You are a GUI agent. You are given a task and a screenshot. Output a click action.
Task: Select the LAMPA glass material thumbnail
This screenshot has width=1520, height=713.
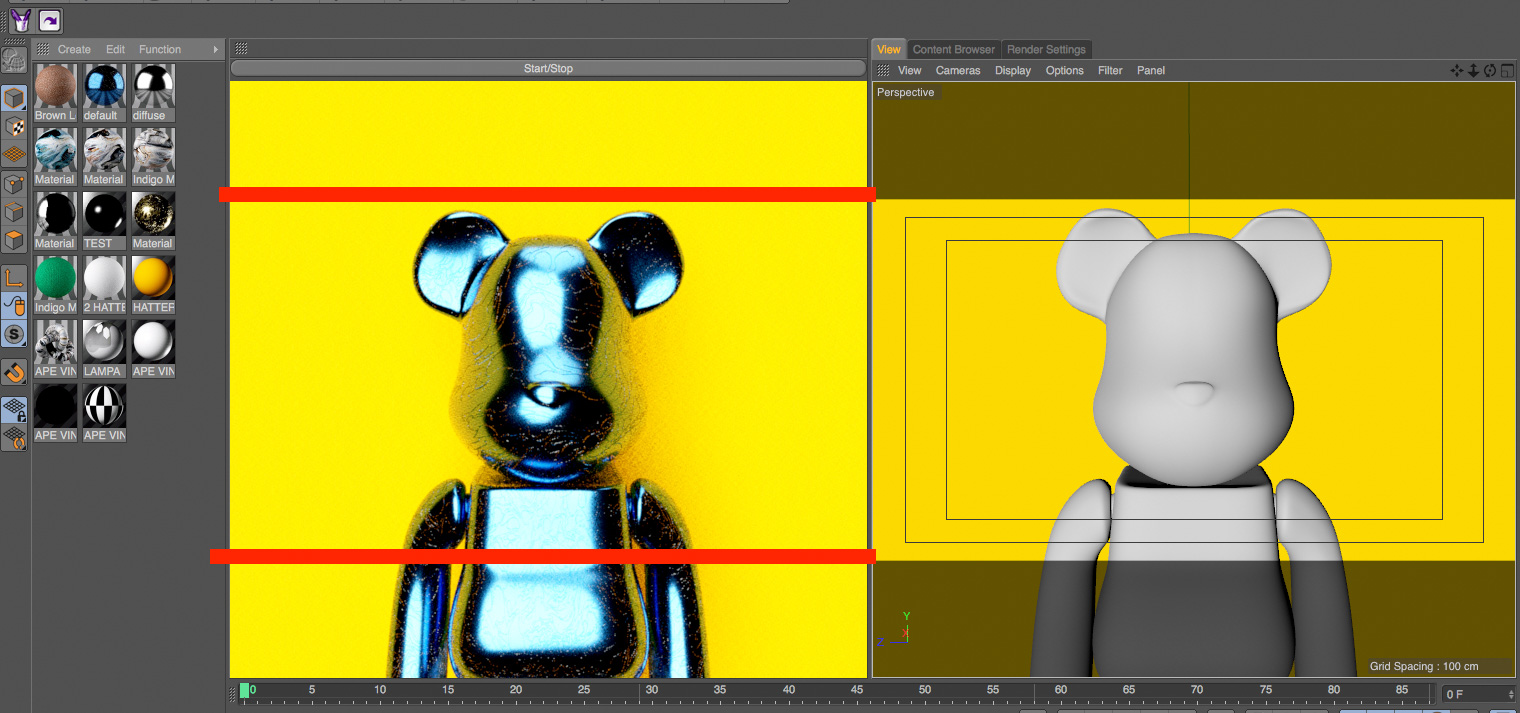(x=104, y=342)
